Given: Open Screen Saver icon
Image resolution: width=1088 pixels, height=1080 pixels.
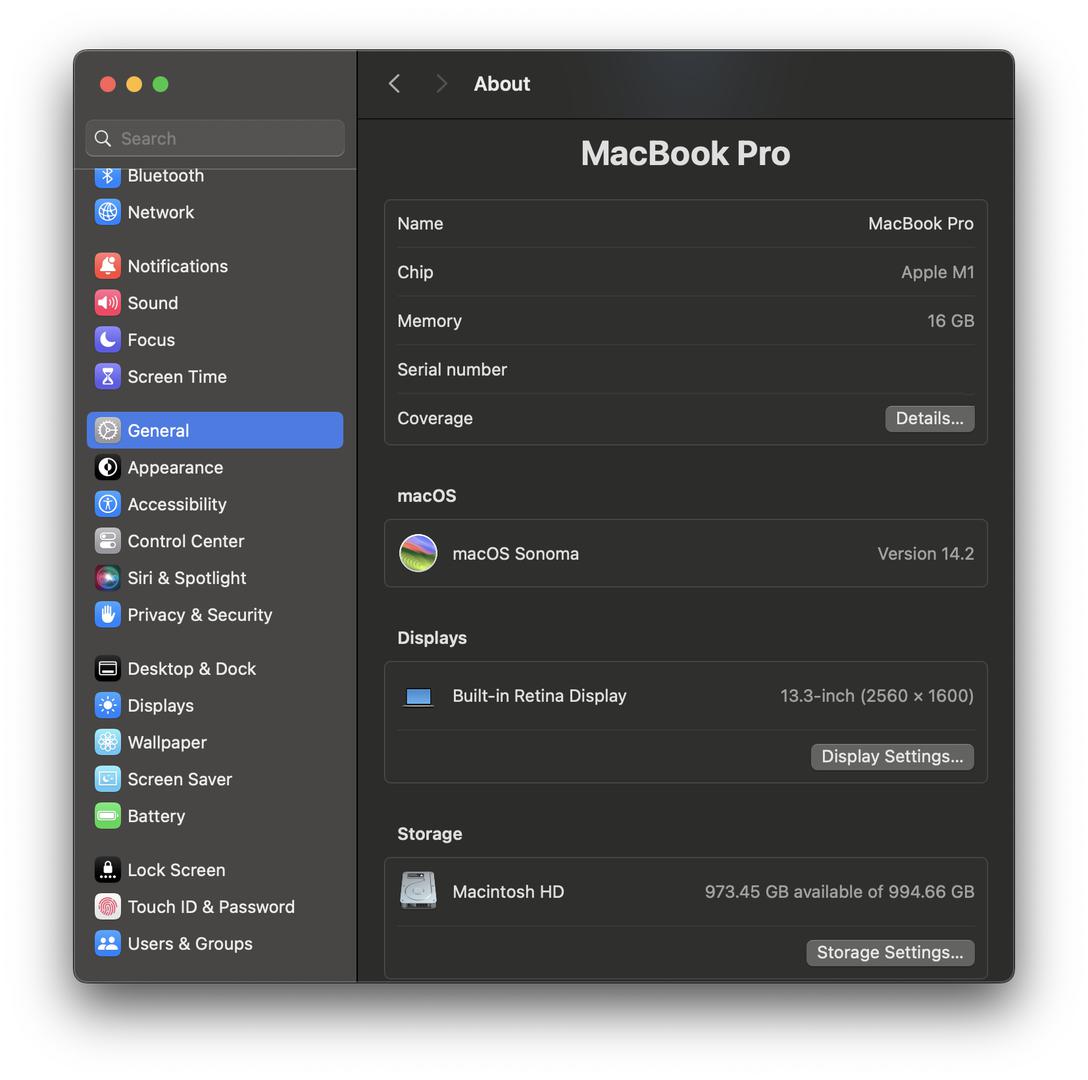Looking at the screenshot, I should coord(108,779).
